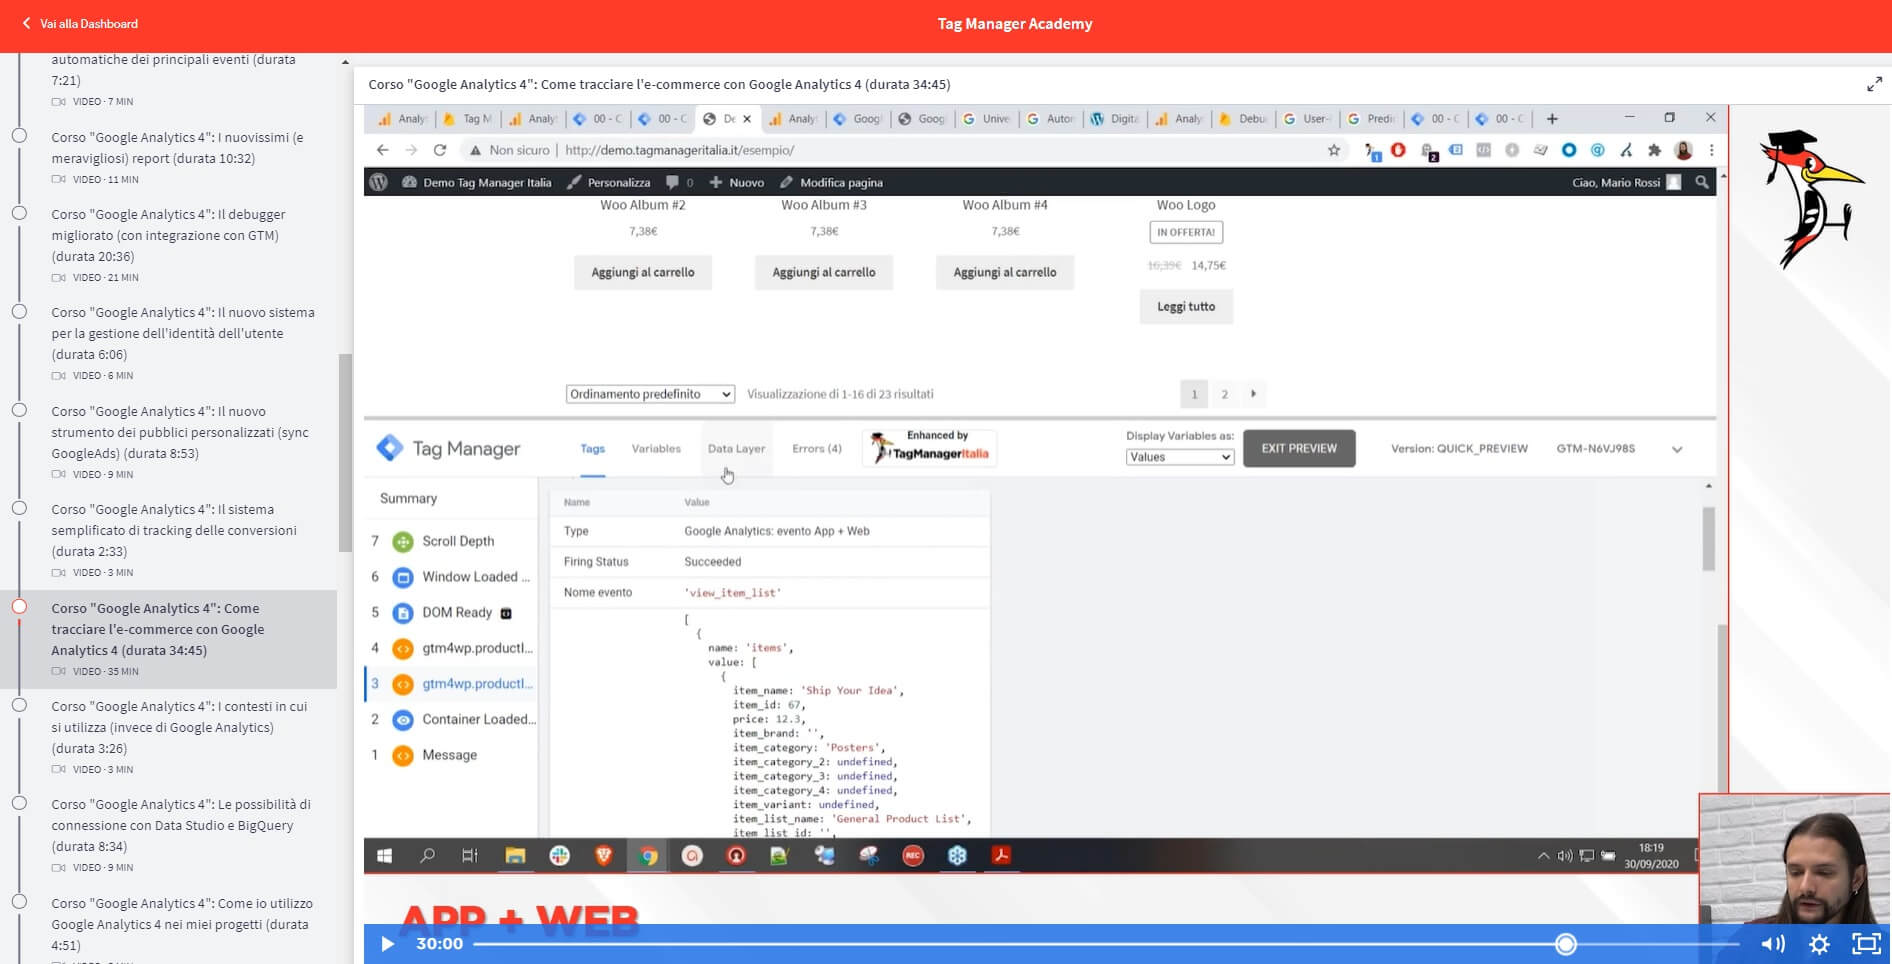Open Chrome extensions puzzle icon
Viewport: 1892px width, 964px height.
click(x=1655, y=150)
